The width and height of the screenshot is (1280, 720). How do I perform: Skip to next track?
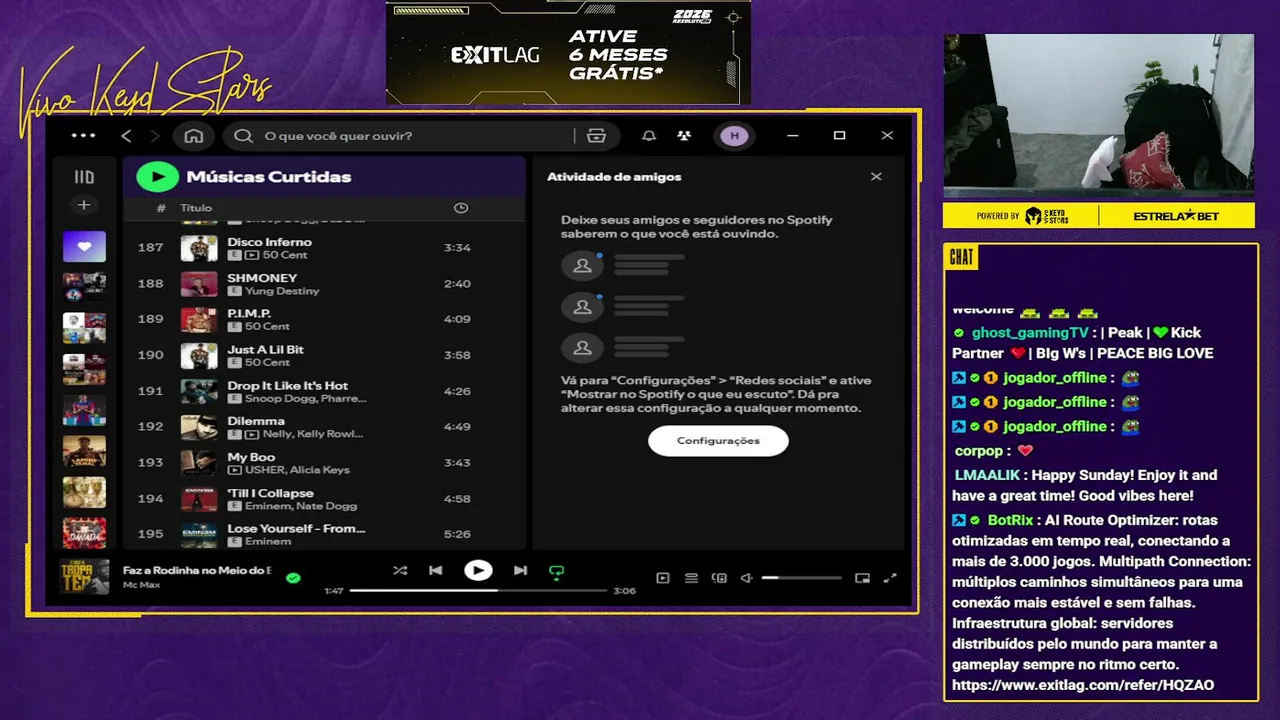[x=520, y=571]
